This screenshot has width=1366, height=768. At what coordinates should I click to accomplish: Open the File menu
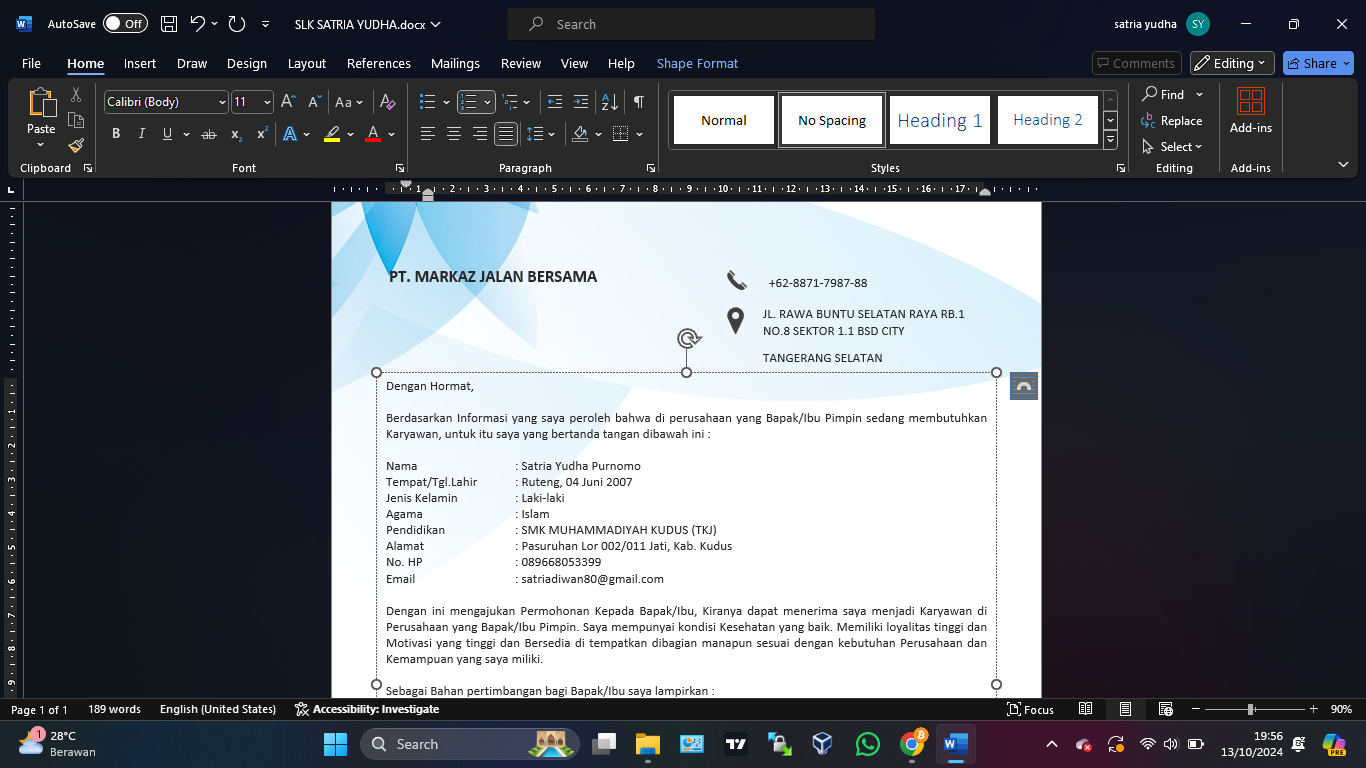pos(31,63)
